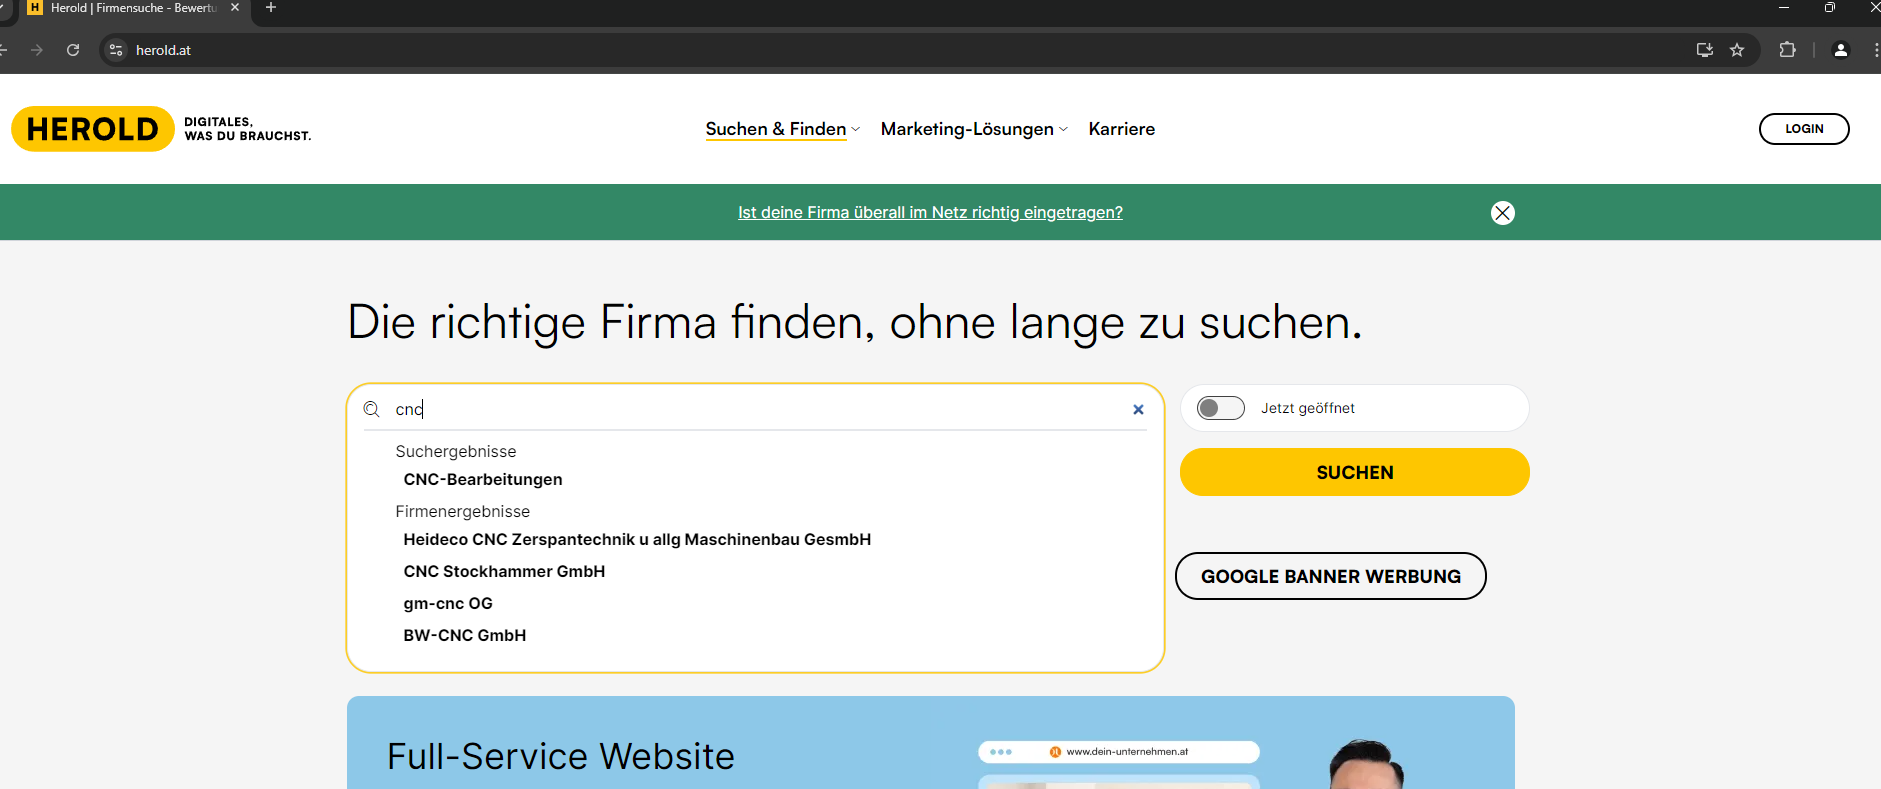The image size is (1881, 789).
Task: Toggle the Jetzt geöffnet switch
Action: coord(1221,408)
